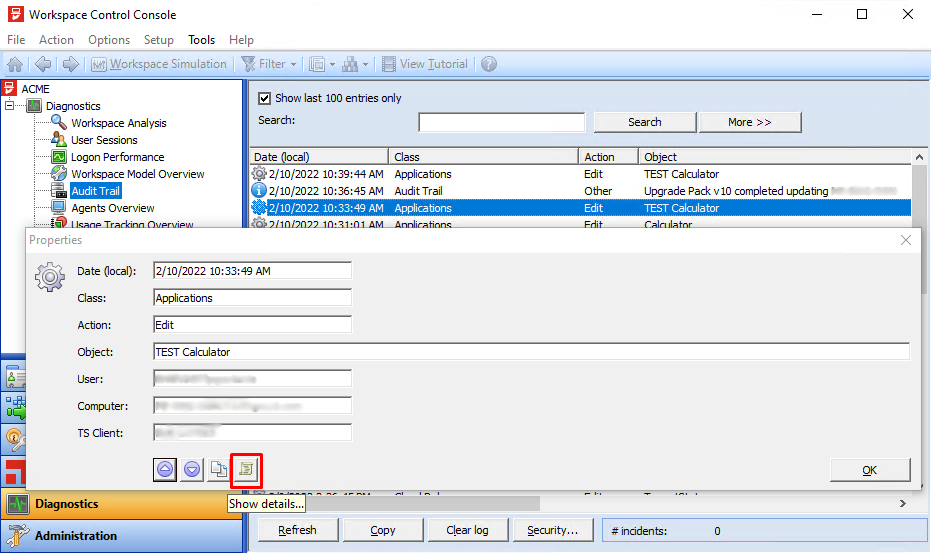Image resolution: width=931 pixels, height=553 pixels.
Task: Toggle 'Show last 100 entries only' checkbox
Action: 265,98
